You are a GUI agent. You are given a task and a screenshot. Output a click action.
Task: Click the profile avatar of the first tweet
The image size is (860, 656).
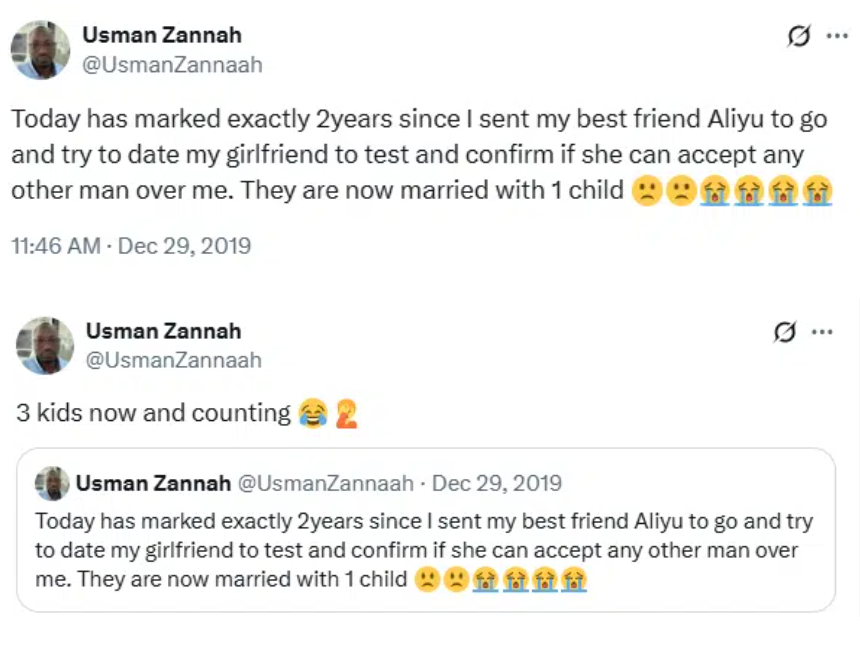40,49
